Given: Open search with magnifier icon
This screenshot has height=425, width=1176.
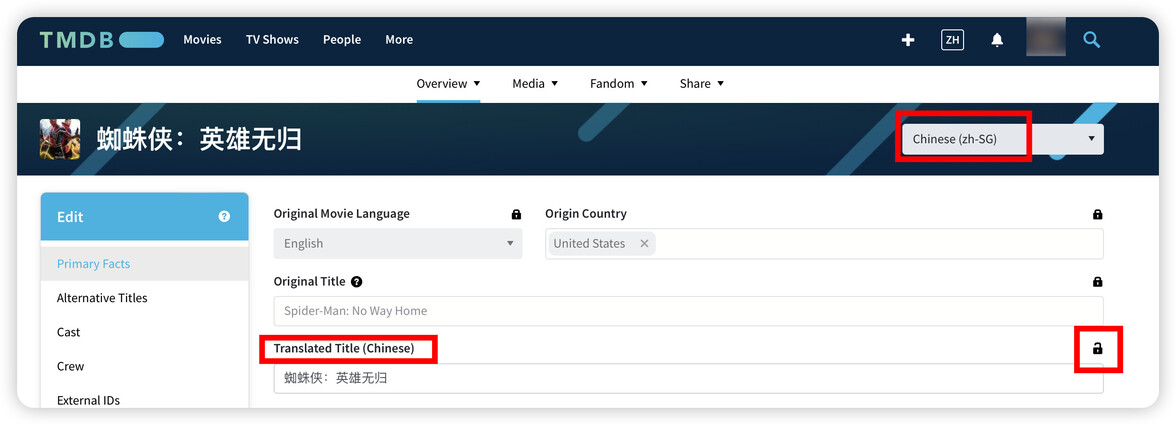Looking at the screenshot, I should point(1091,39).
